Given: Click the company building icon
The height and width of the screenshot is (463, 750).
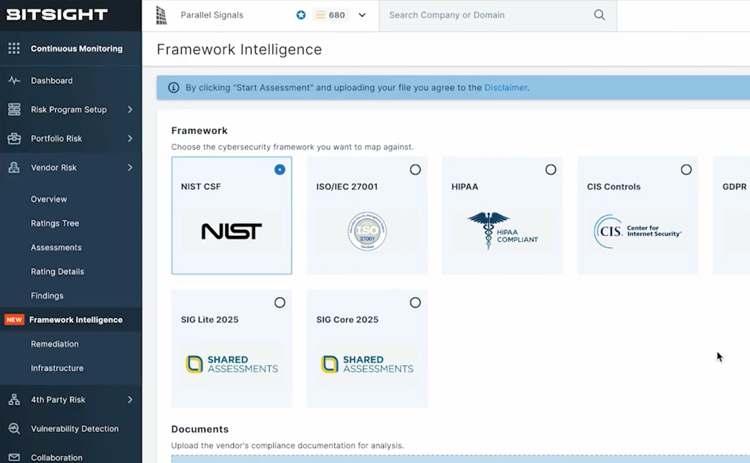Looking at the screenshot, I should click(161, 16).
